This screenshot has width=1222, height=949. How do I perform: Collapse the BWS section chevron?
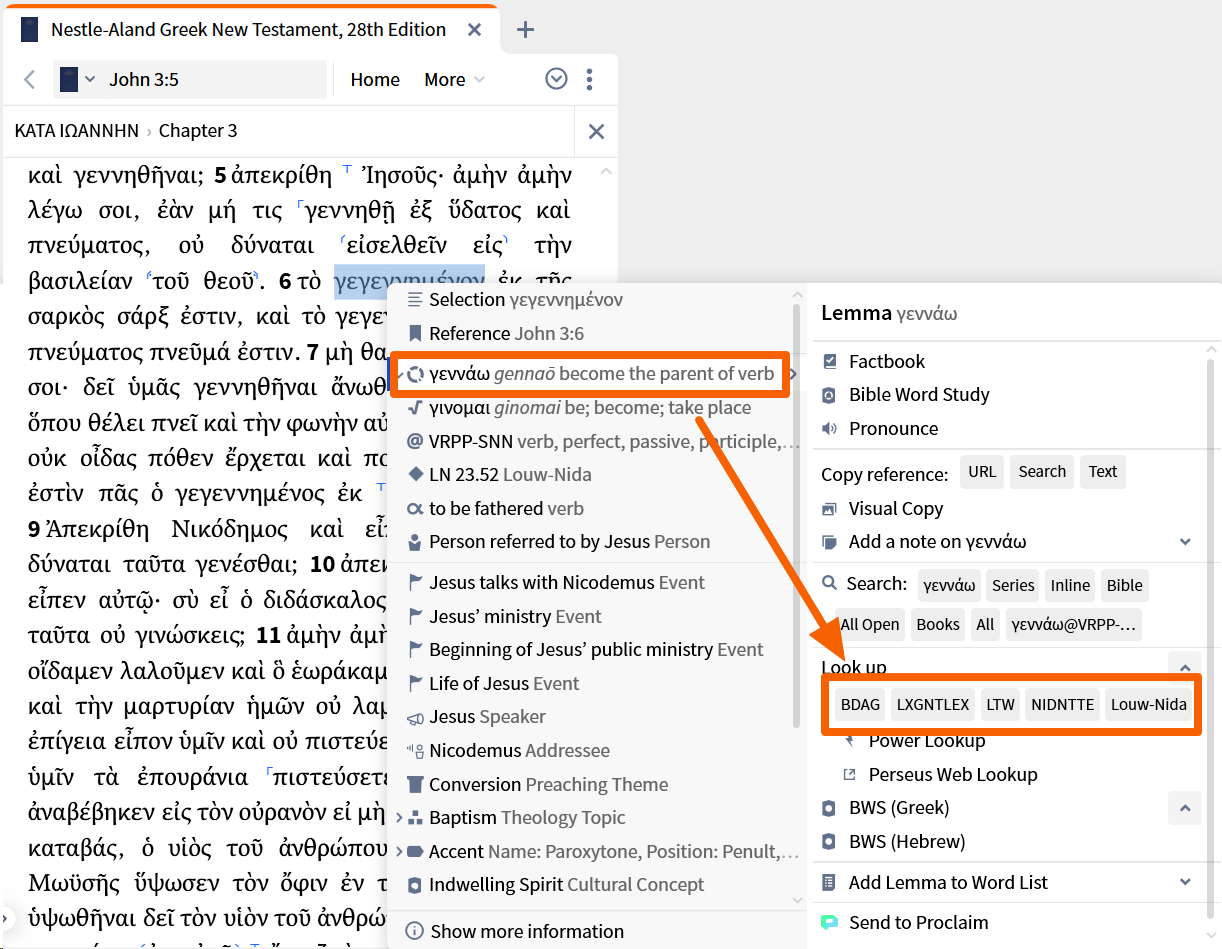[x=1185, y=808]
